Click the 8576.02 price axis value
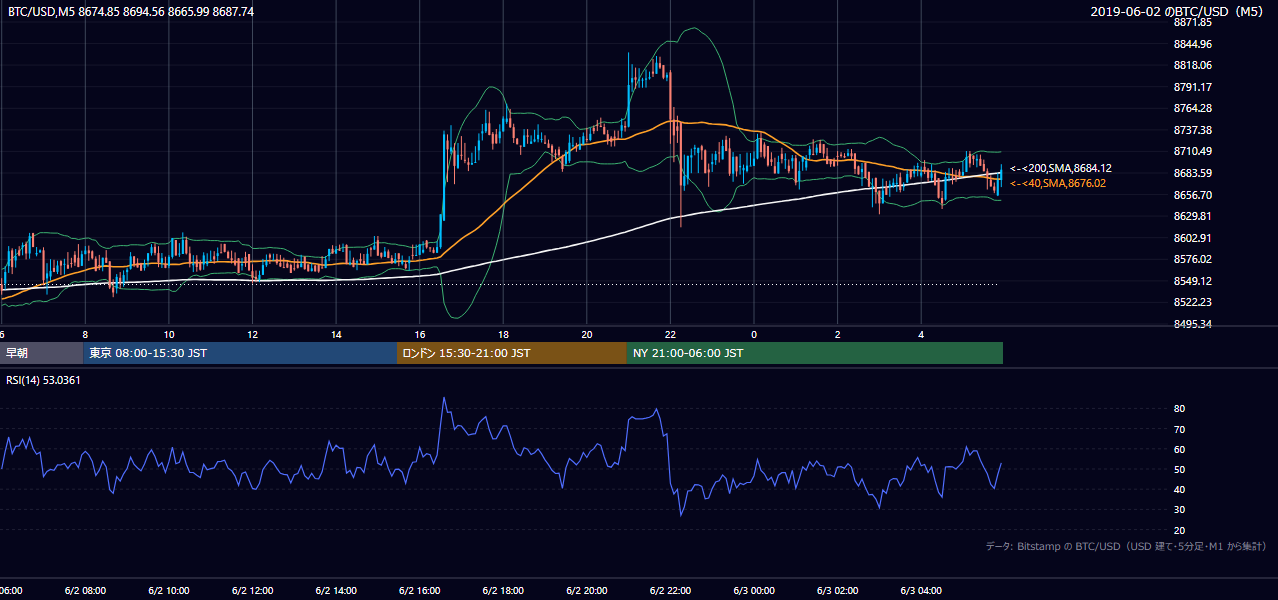The height and width of the screenshot is (600, 1278). pyautogui.click(x=1194, y=259)
